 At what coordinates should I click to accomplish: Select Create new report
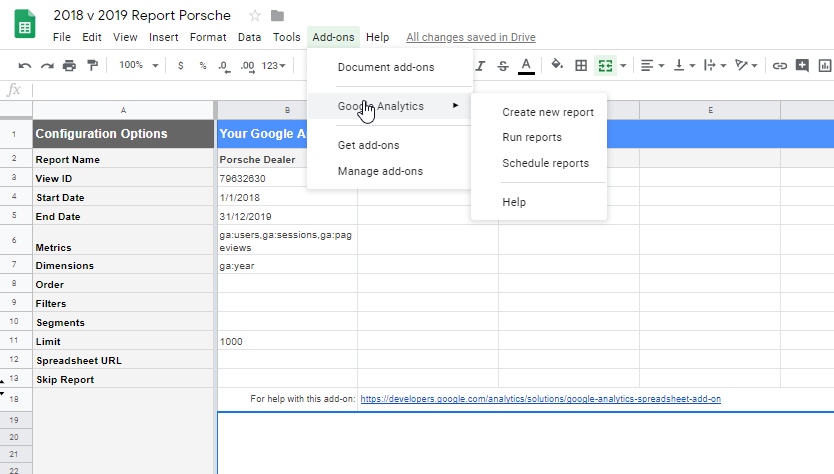click(539, 112)
